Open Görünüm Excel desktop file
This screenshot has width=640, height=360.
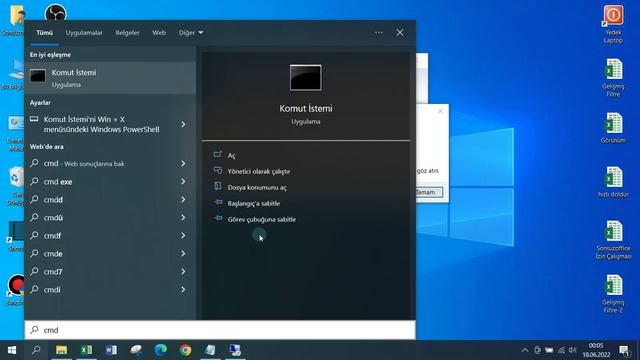613,128
